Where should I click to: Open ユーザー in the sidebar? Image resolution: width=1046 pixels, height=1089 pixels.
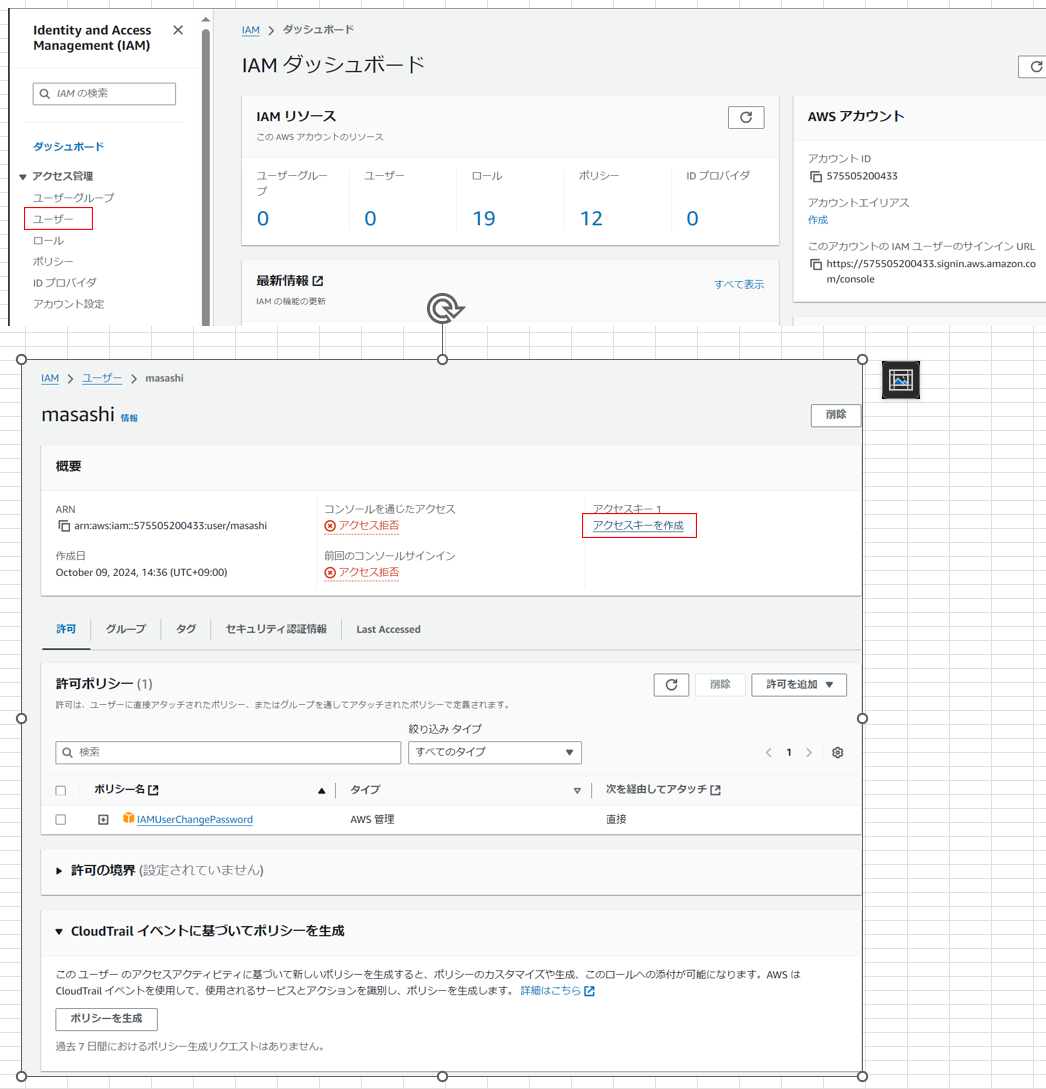click(x=53, y=219)
